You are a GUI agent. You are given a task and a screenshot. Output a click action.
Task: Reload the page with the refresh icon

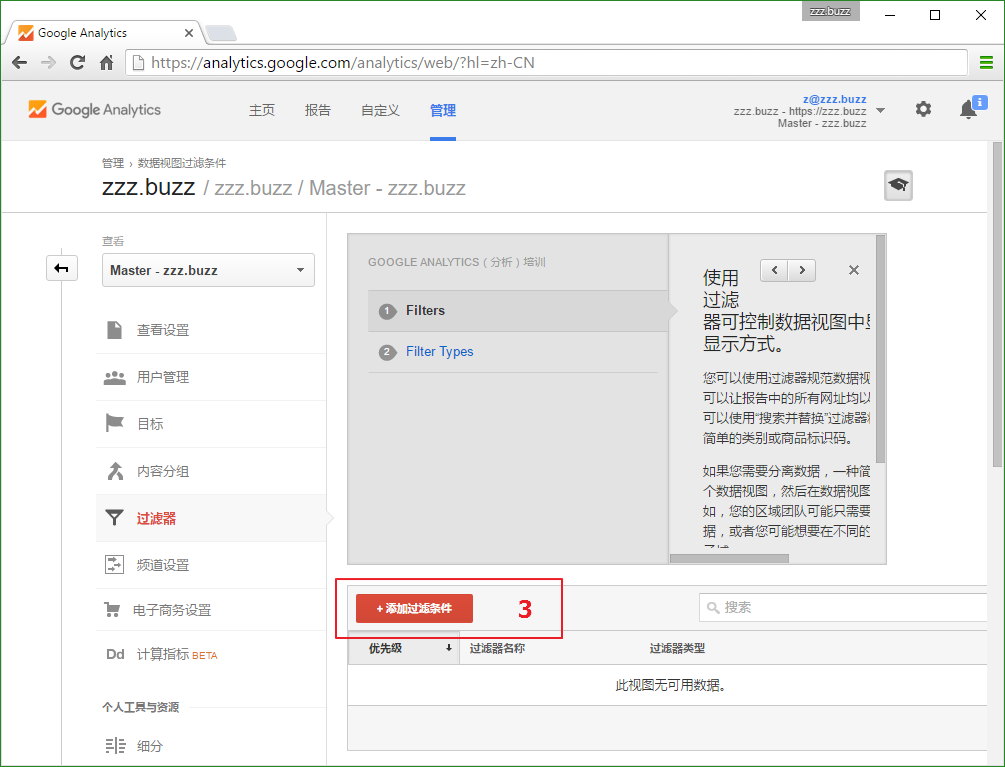[78, 63]
